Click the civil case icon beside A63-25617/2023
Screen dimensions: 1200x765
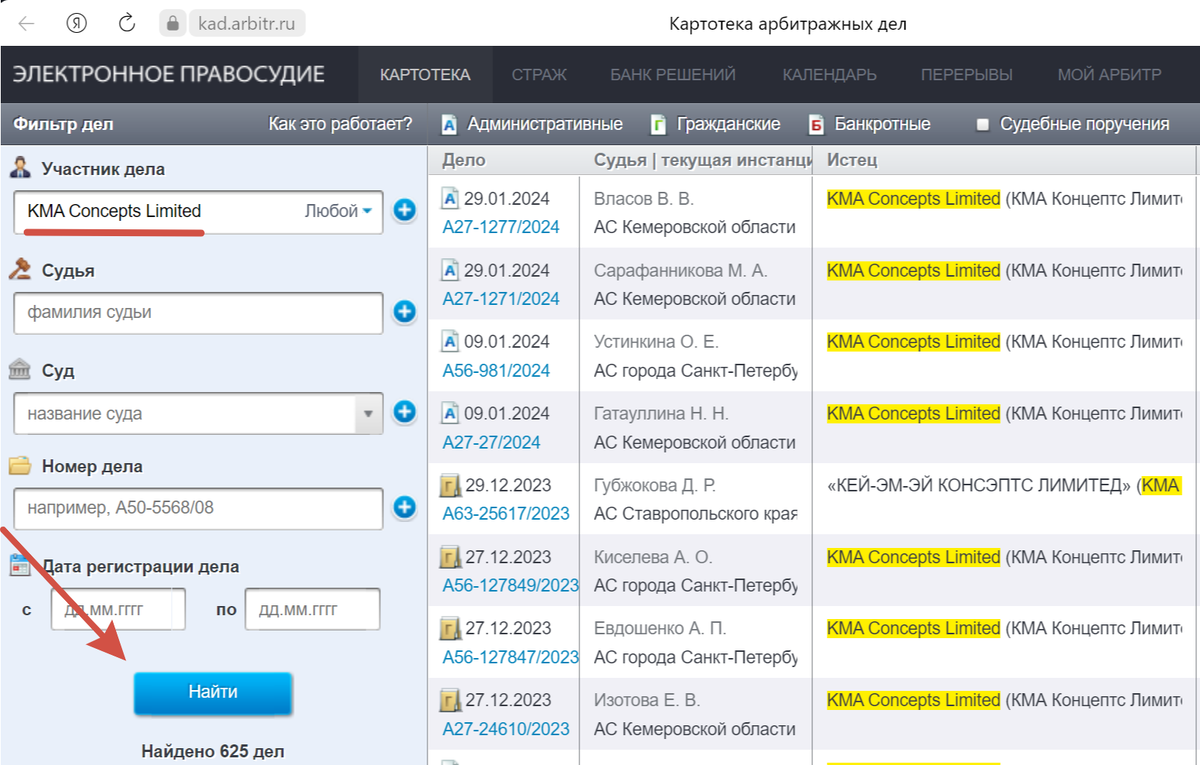tap(450, 485)
